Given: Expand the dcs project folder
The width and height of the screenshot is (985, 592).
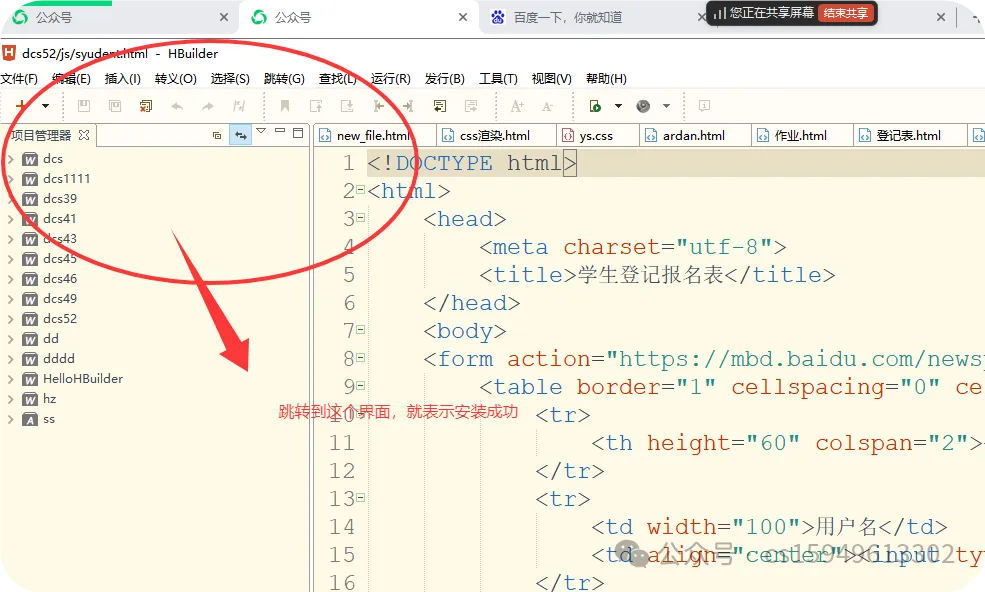Looking at the screenshot, I should point(10,159).
